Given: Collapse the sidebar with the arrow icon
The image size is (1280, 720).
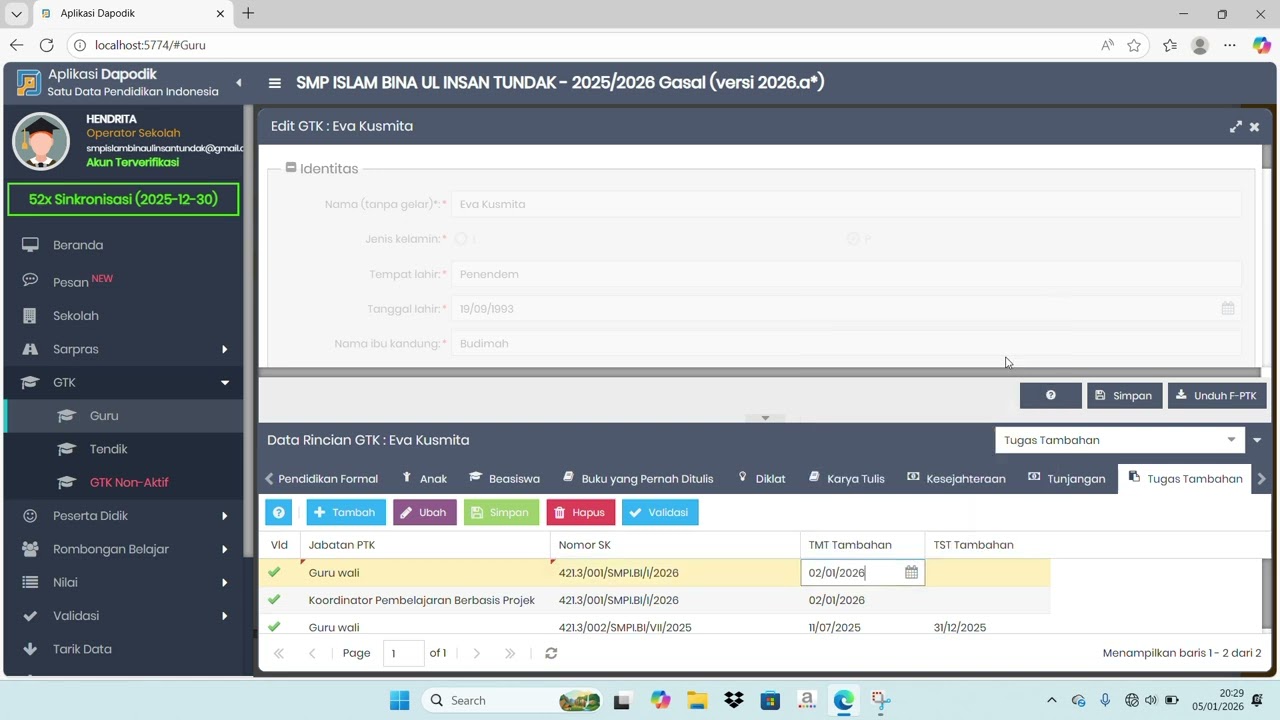Looking at the screenshot, I should pyautogui.click(x=238, y=82).
